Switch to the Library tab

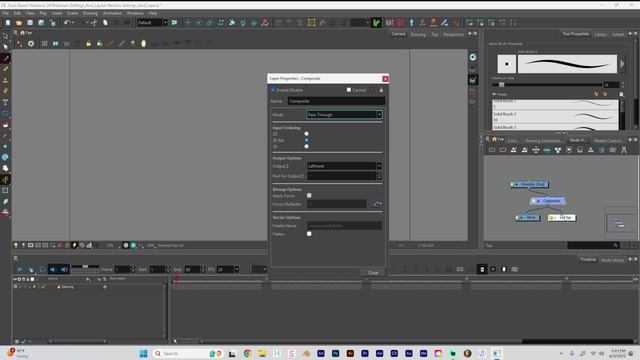(x=600, y=34)
